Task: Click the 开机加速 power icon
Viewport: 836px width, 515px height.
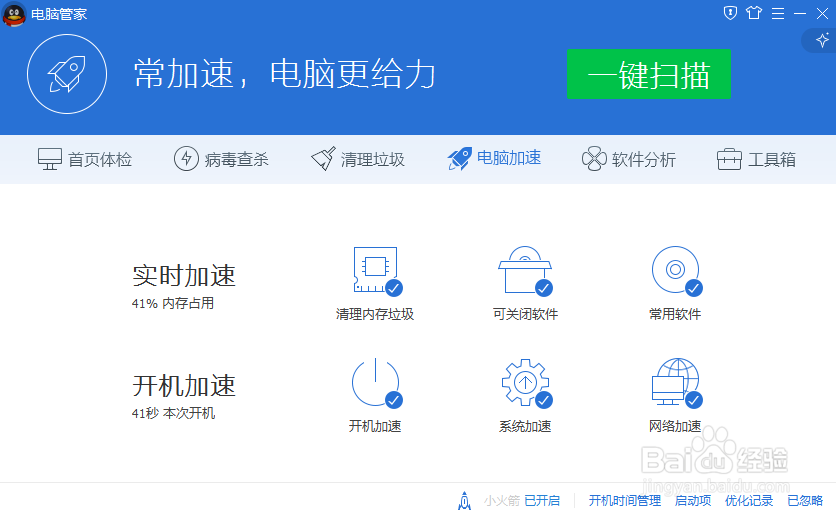Action: point(375,382)
